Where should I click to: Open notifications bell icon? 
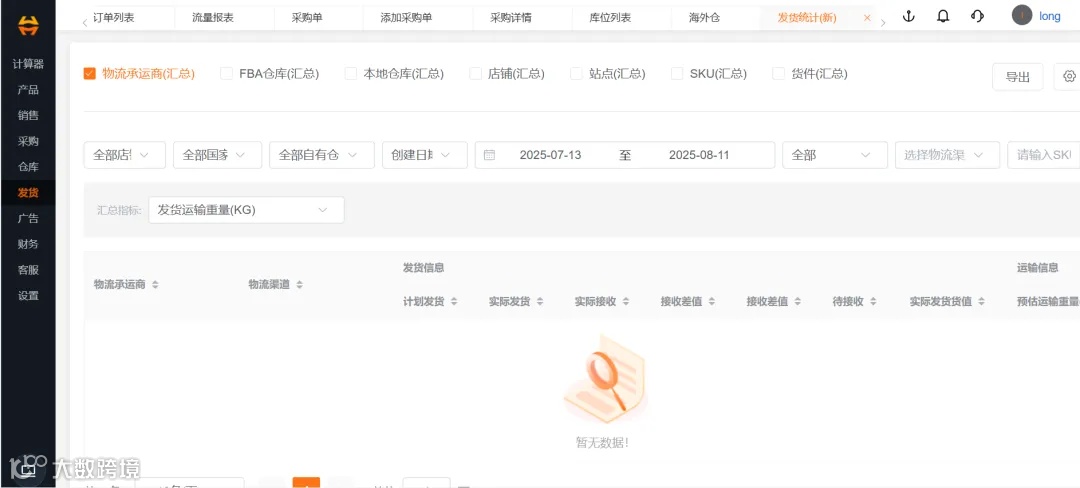click(943, 17)
